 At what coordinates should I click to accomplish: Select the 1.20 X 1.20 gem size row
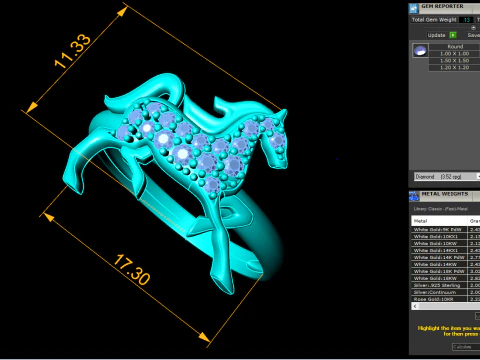tap(454, 68)
